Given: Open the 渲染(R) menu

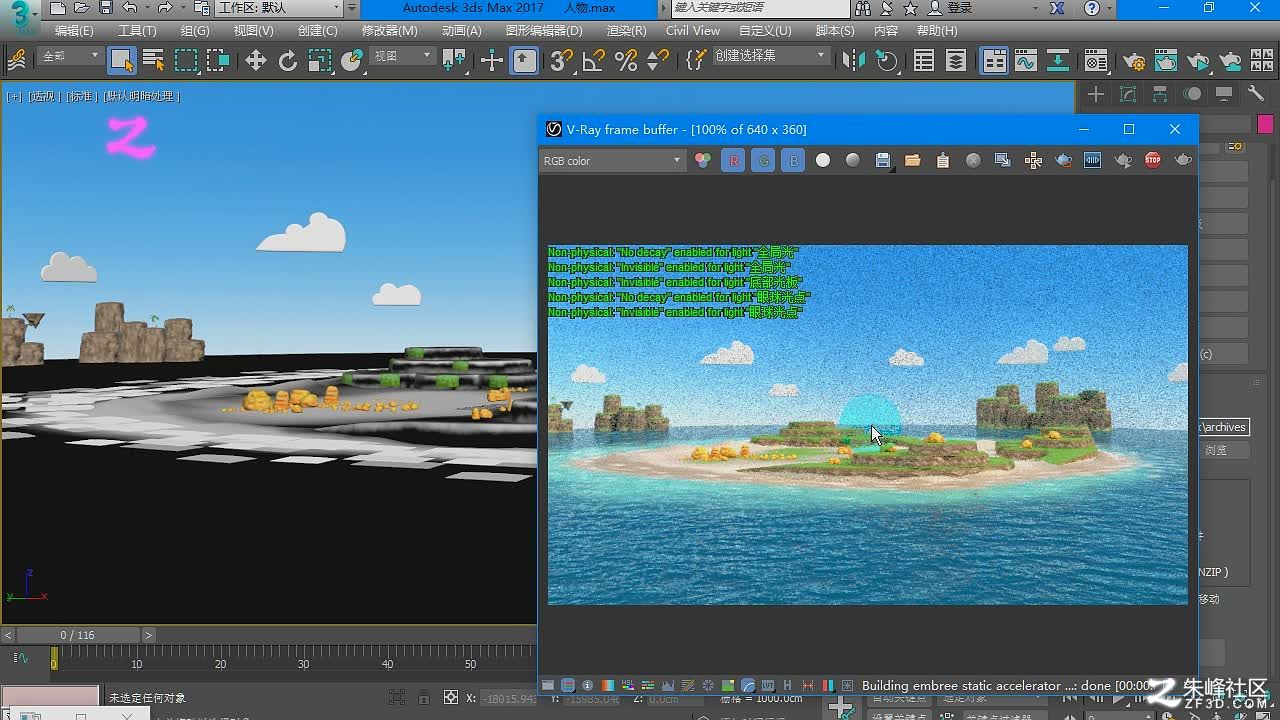Looking at the screenshot, I should click(x=627, y=31).
